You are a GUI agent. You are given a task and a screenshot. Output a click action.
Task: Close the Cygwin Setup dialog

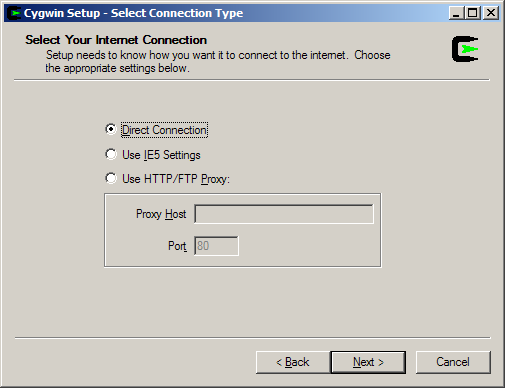(x=491, y=13)
